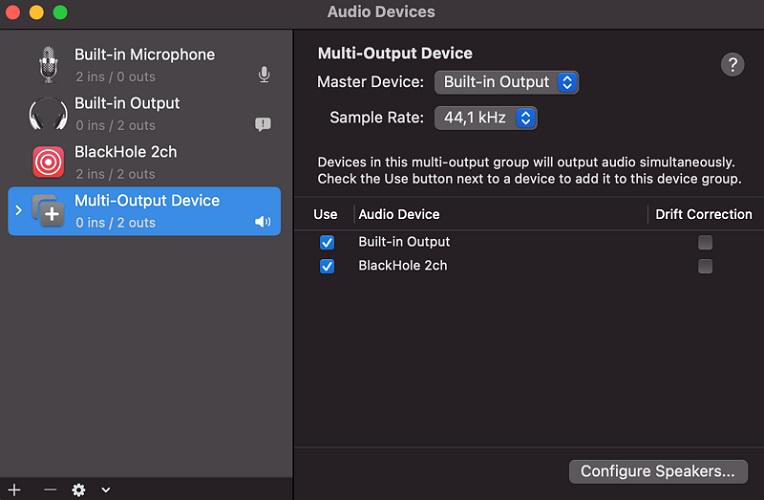This screenshot has width=764, height=500.
Task: Open help with the question mark button
Action: click(732, 64)
